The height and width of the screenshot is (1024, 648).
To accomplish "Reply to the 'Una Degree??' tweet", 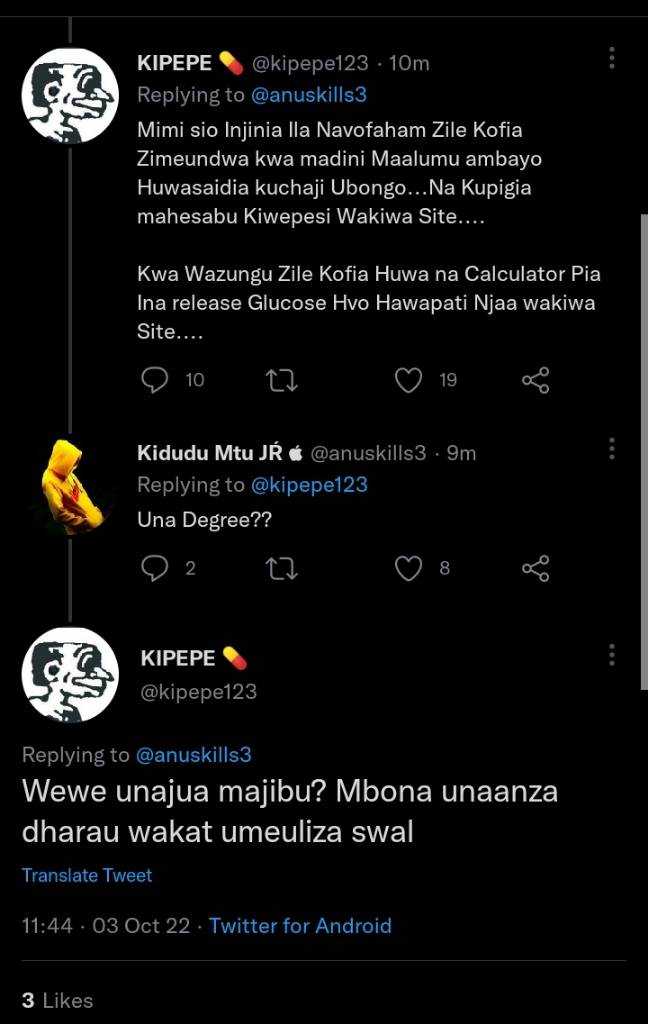I will [155, 568].
